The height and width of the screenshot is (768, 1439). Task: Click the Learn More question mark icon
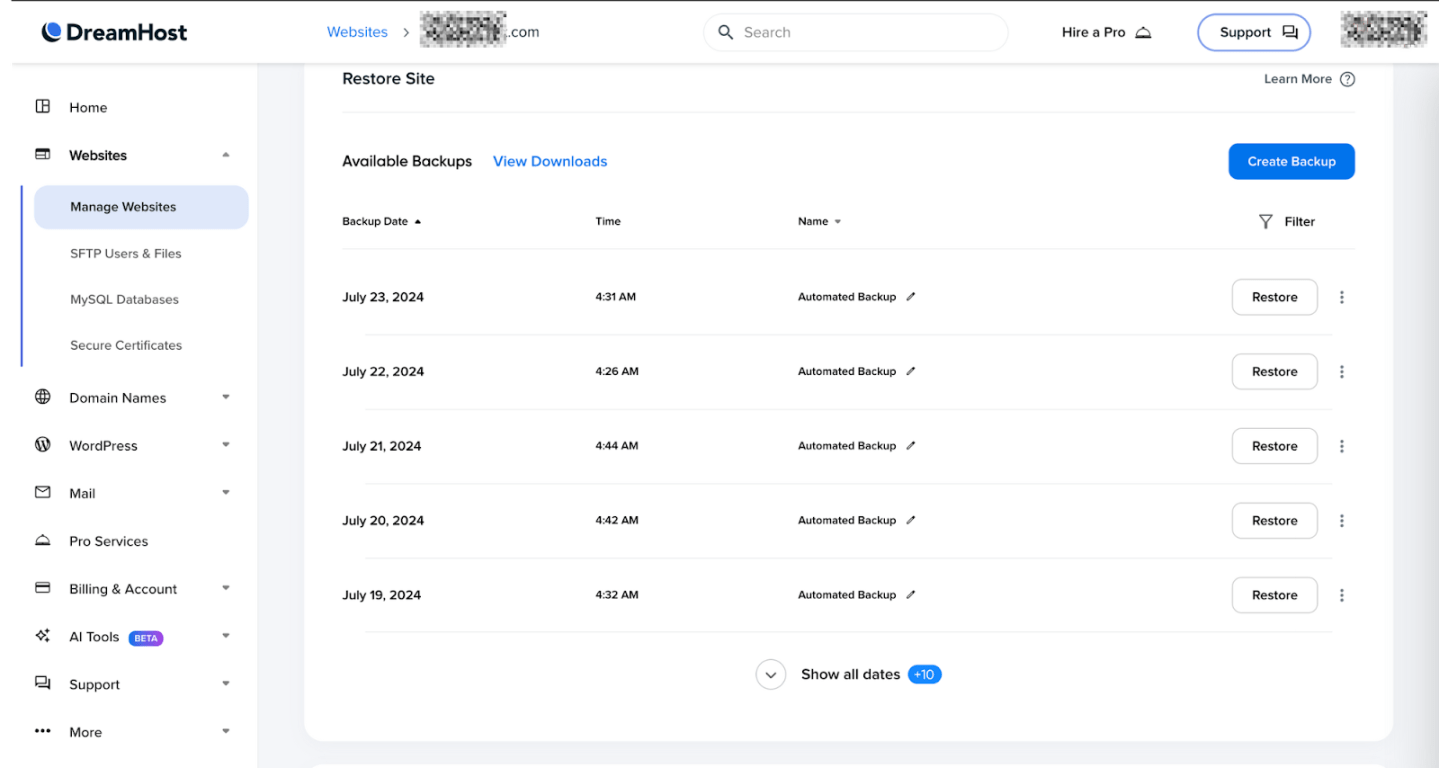point(1347,78)
